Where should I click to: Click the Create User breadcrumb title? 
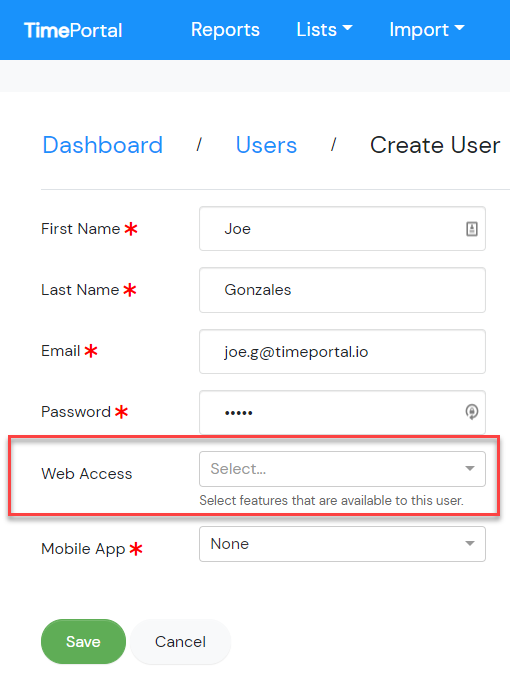[x=435, y=145]
